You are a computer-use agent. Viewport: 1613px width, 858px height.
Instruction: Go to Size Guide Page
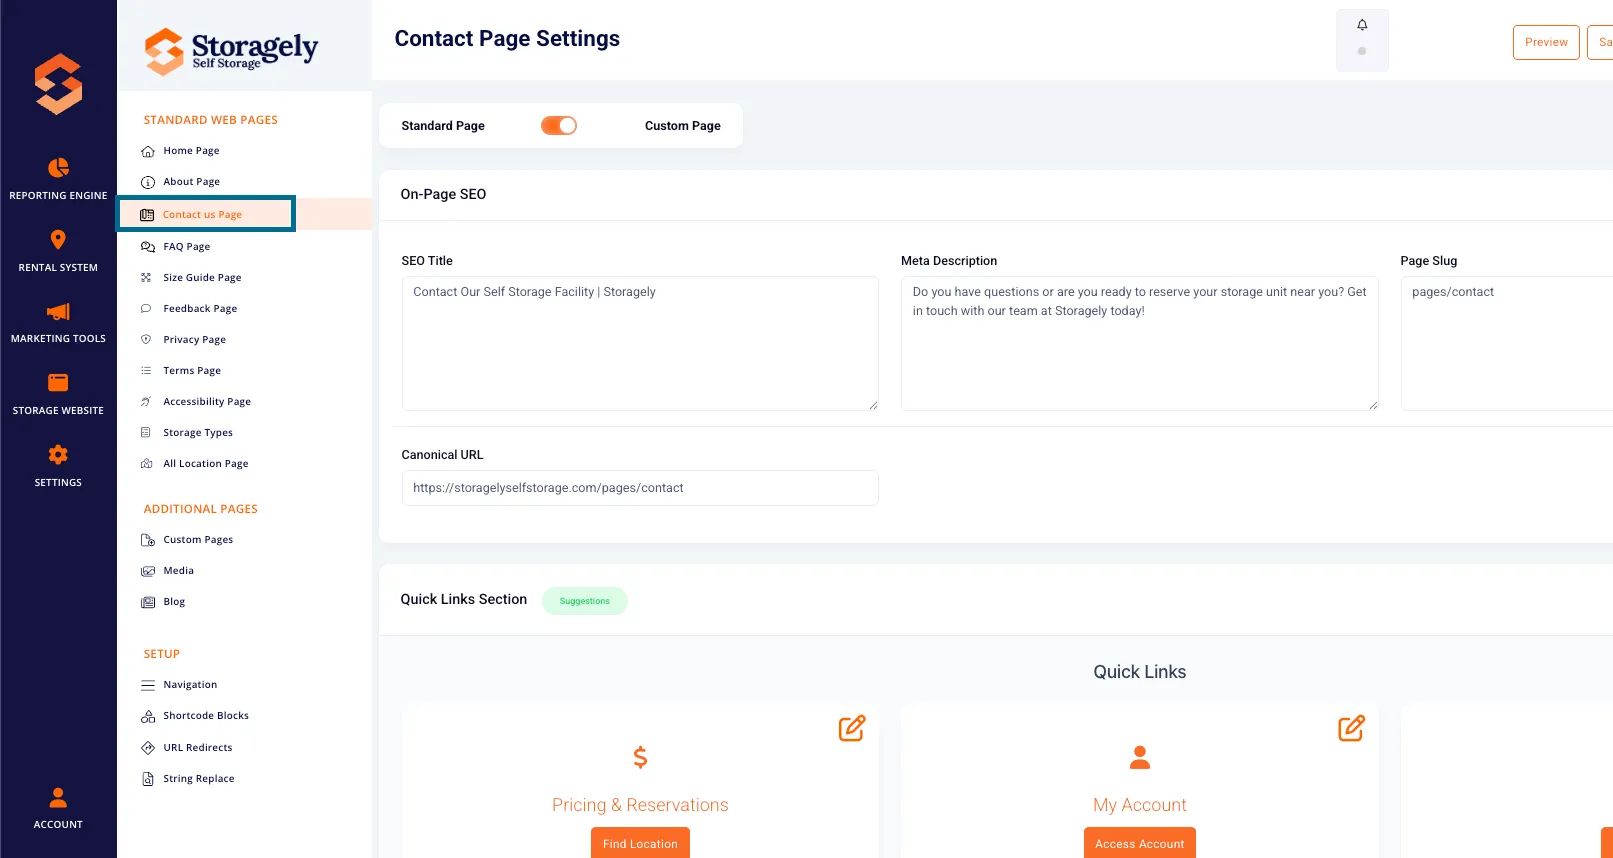pos(202,278)
